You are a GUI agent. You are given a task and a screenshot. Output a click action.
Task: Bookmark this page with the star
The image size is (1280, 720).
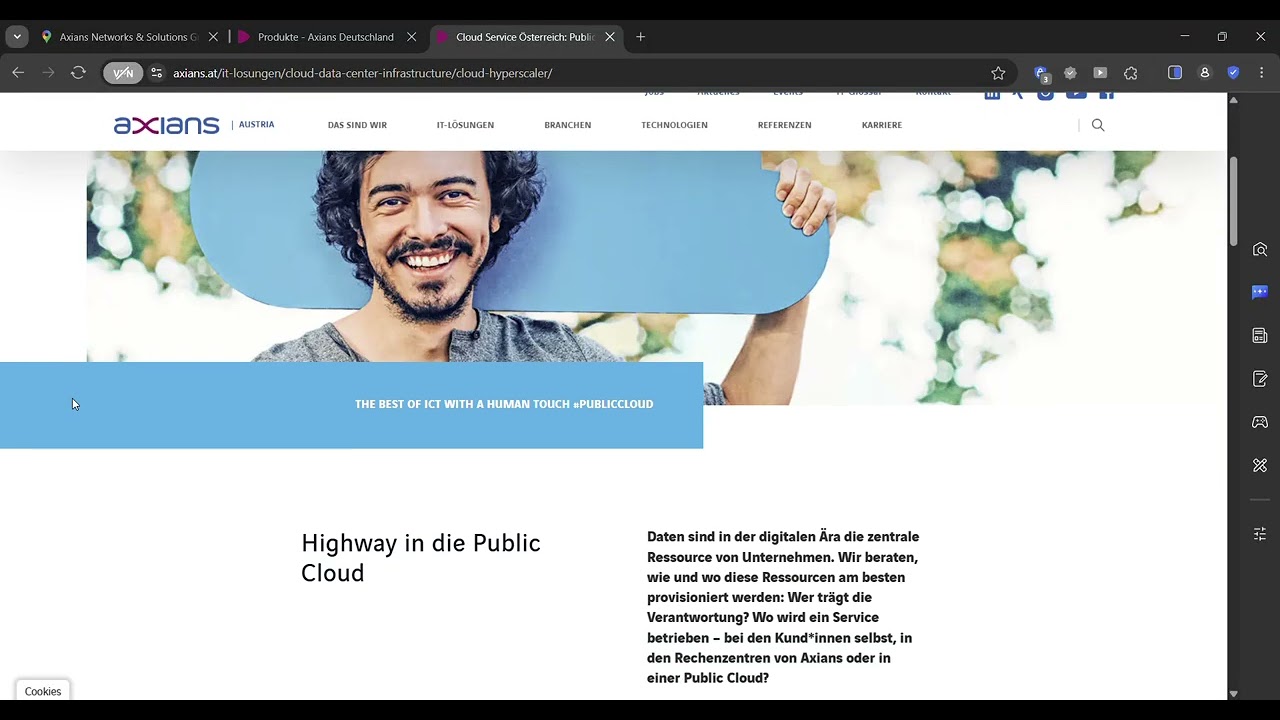tap(998, 73)
